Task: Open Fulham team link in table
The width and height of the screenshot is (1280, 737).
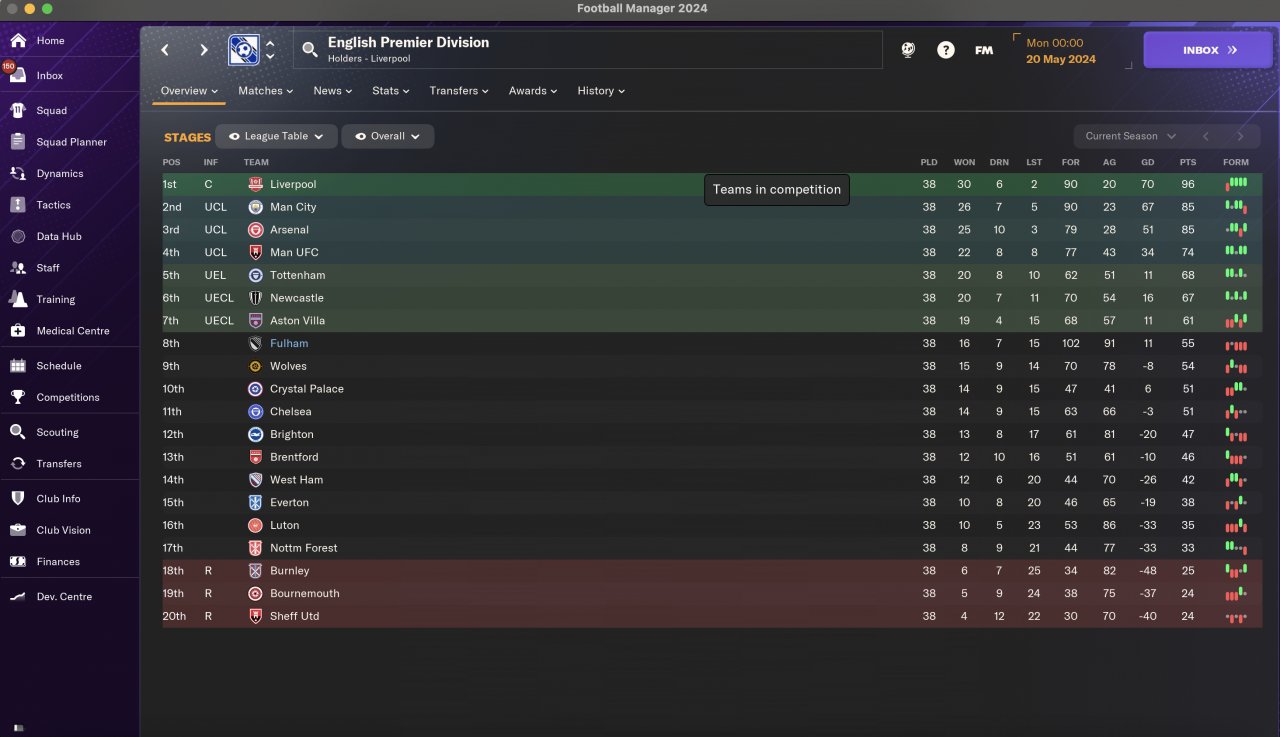Action: tap(289, 343)
